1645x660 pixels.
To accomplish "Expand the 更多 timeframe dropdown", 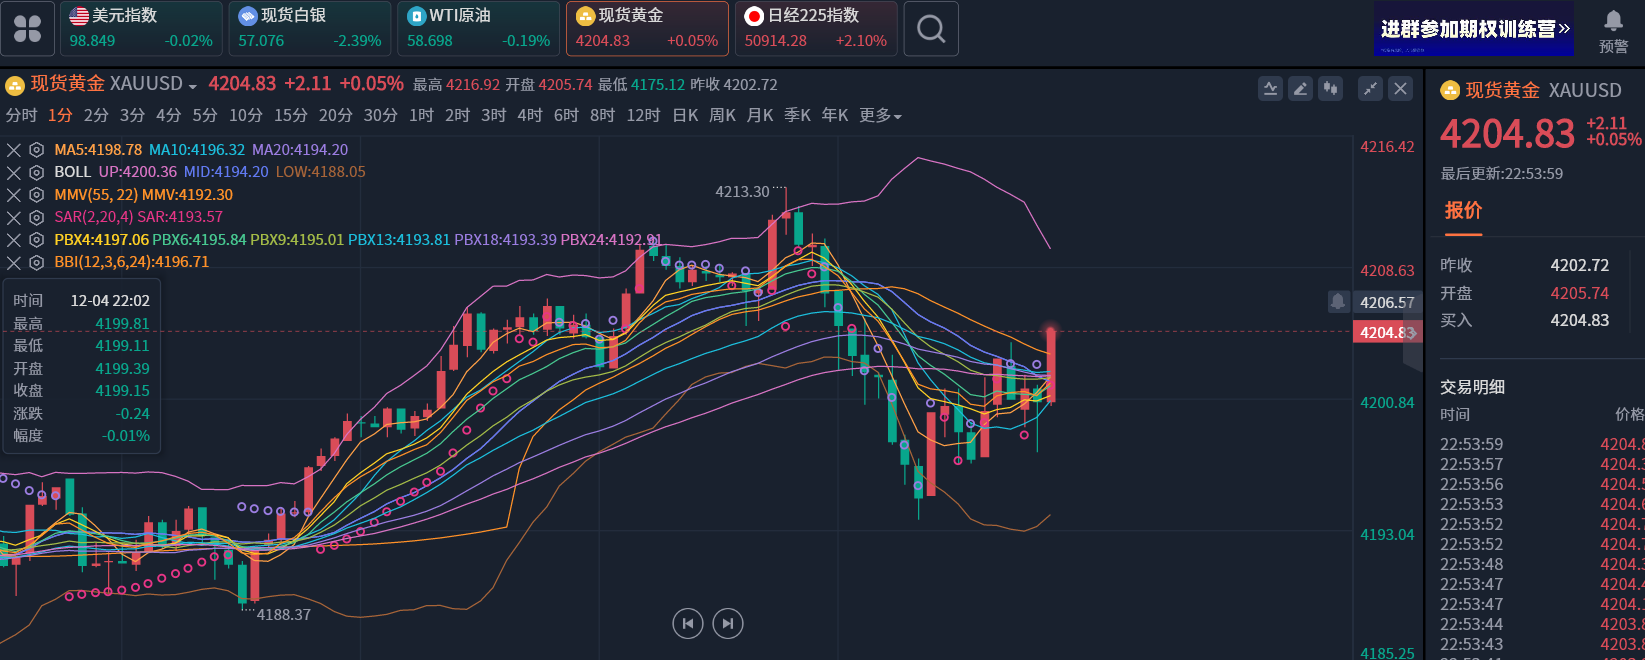I will coord(880,116).
